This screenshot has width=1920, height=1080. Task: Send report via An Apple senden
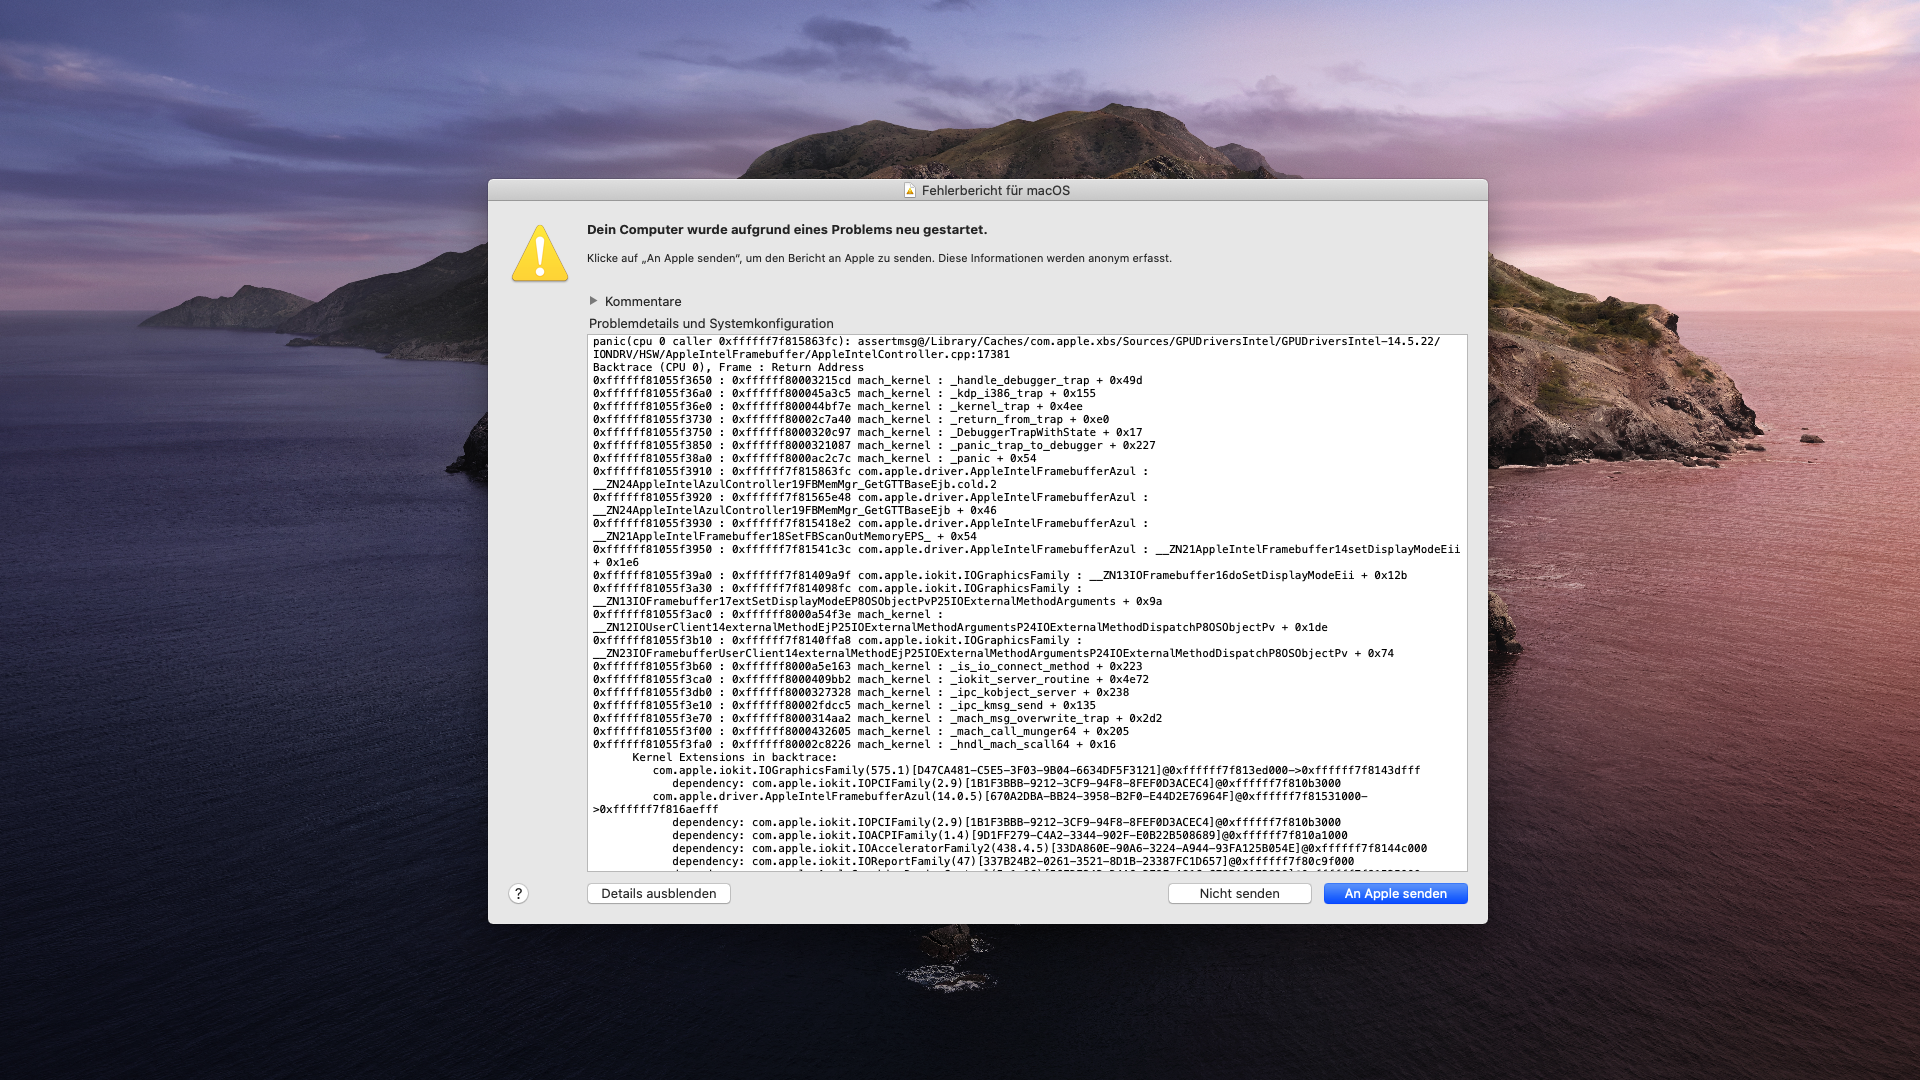point(1395,894)
